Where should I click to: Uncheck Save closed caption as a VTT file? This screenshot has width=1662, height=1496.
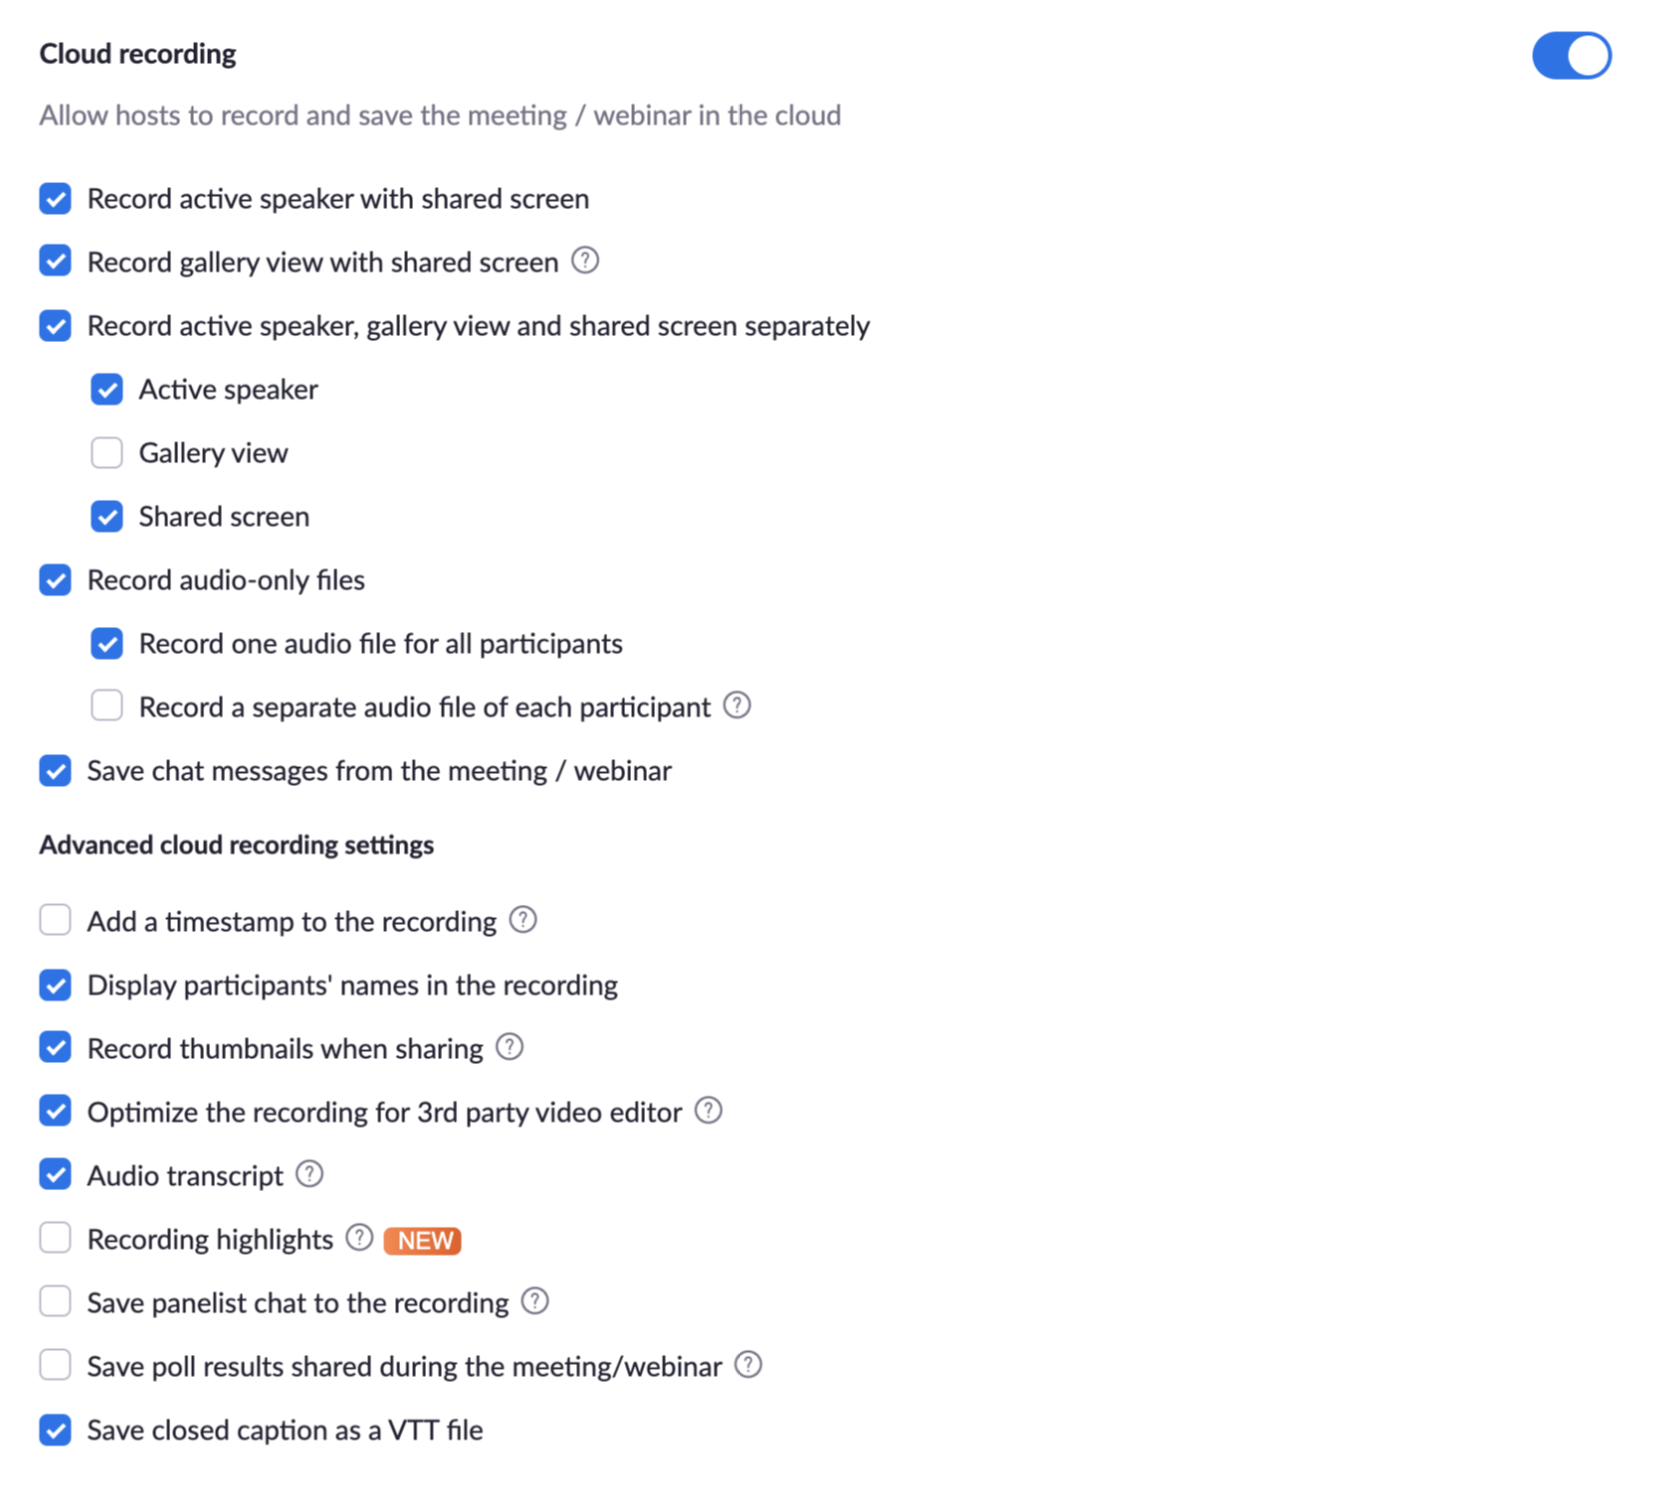pyautogui.click(x=55, y=1430)
